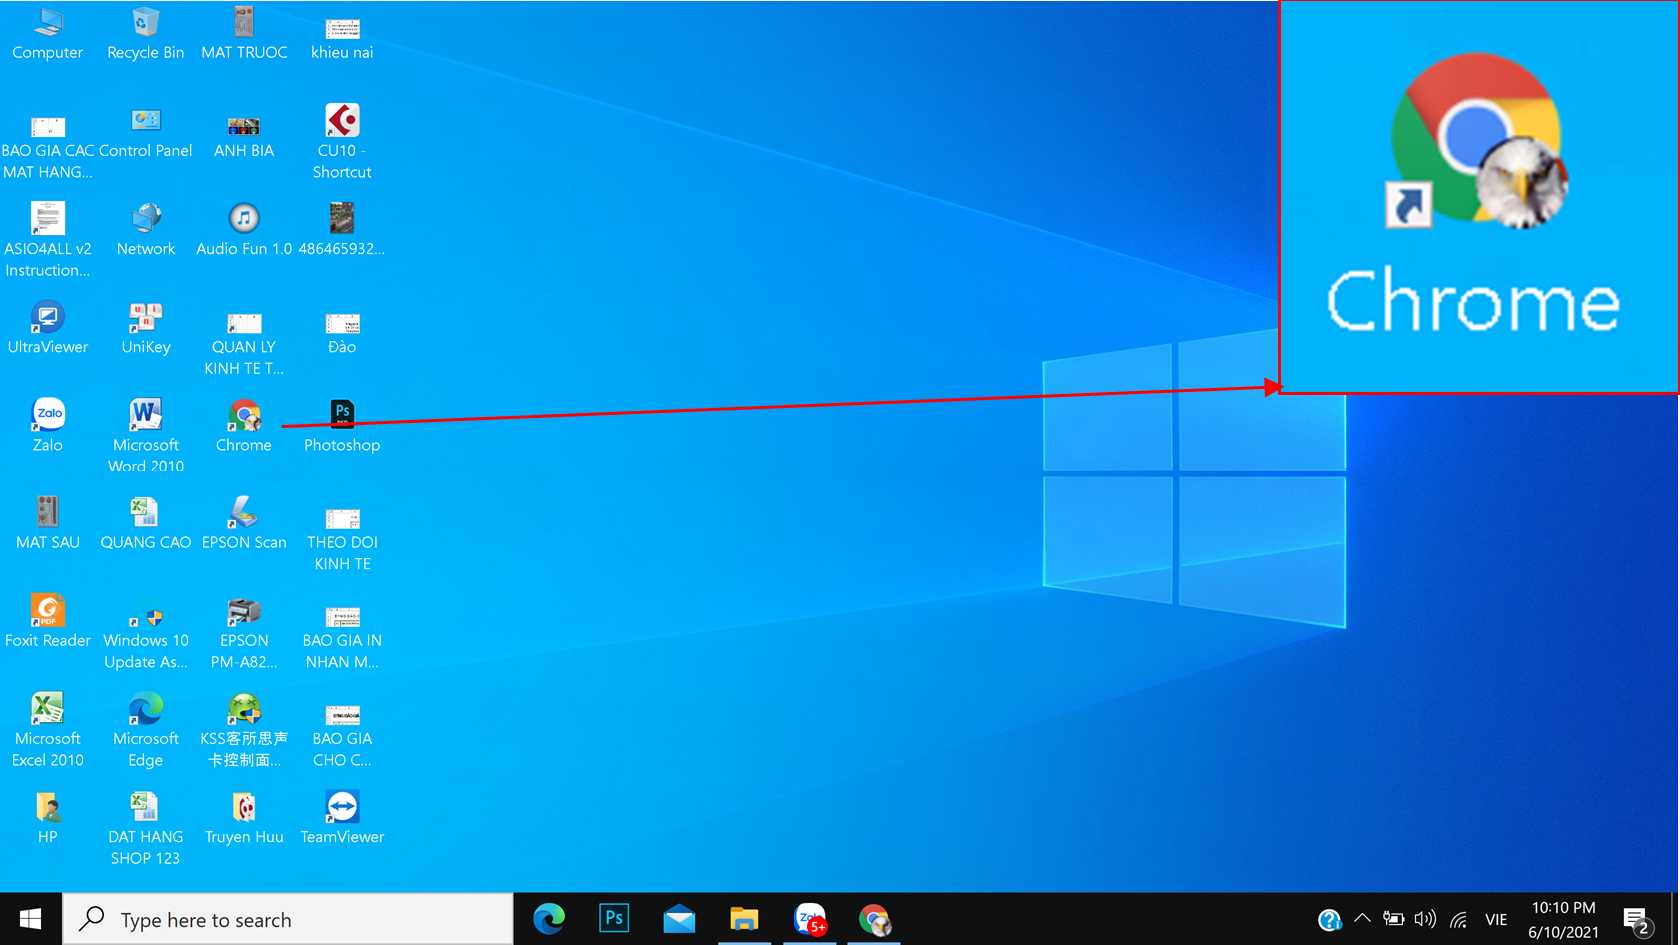
Task: Select the Zalo desktop shortcut
Action: [48, 426]
